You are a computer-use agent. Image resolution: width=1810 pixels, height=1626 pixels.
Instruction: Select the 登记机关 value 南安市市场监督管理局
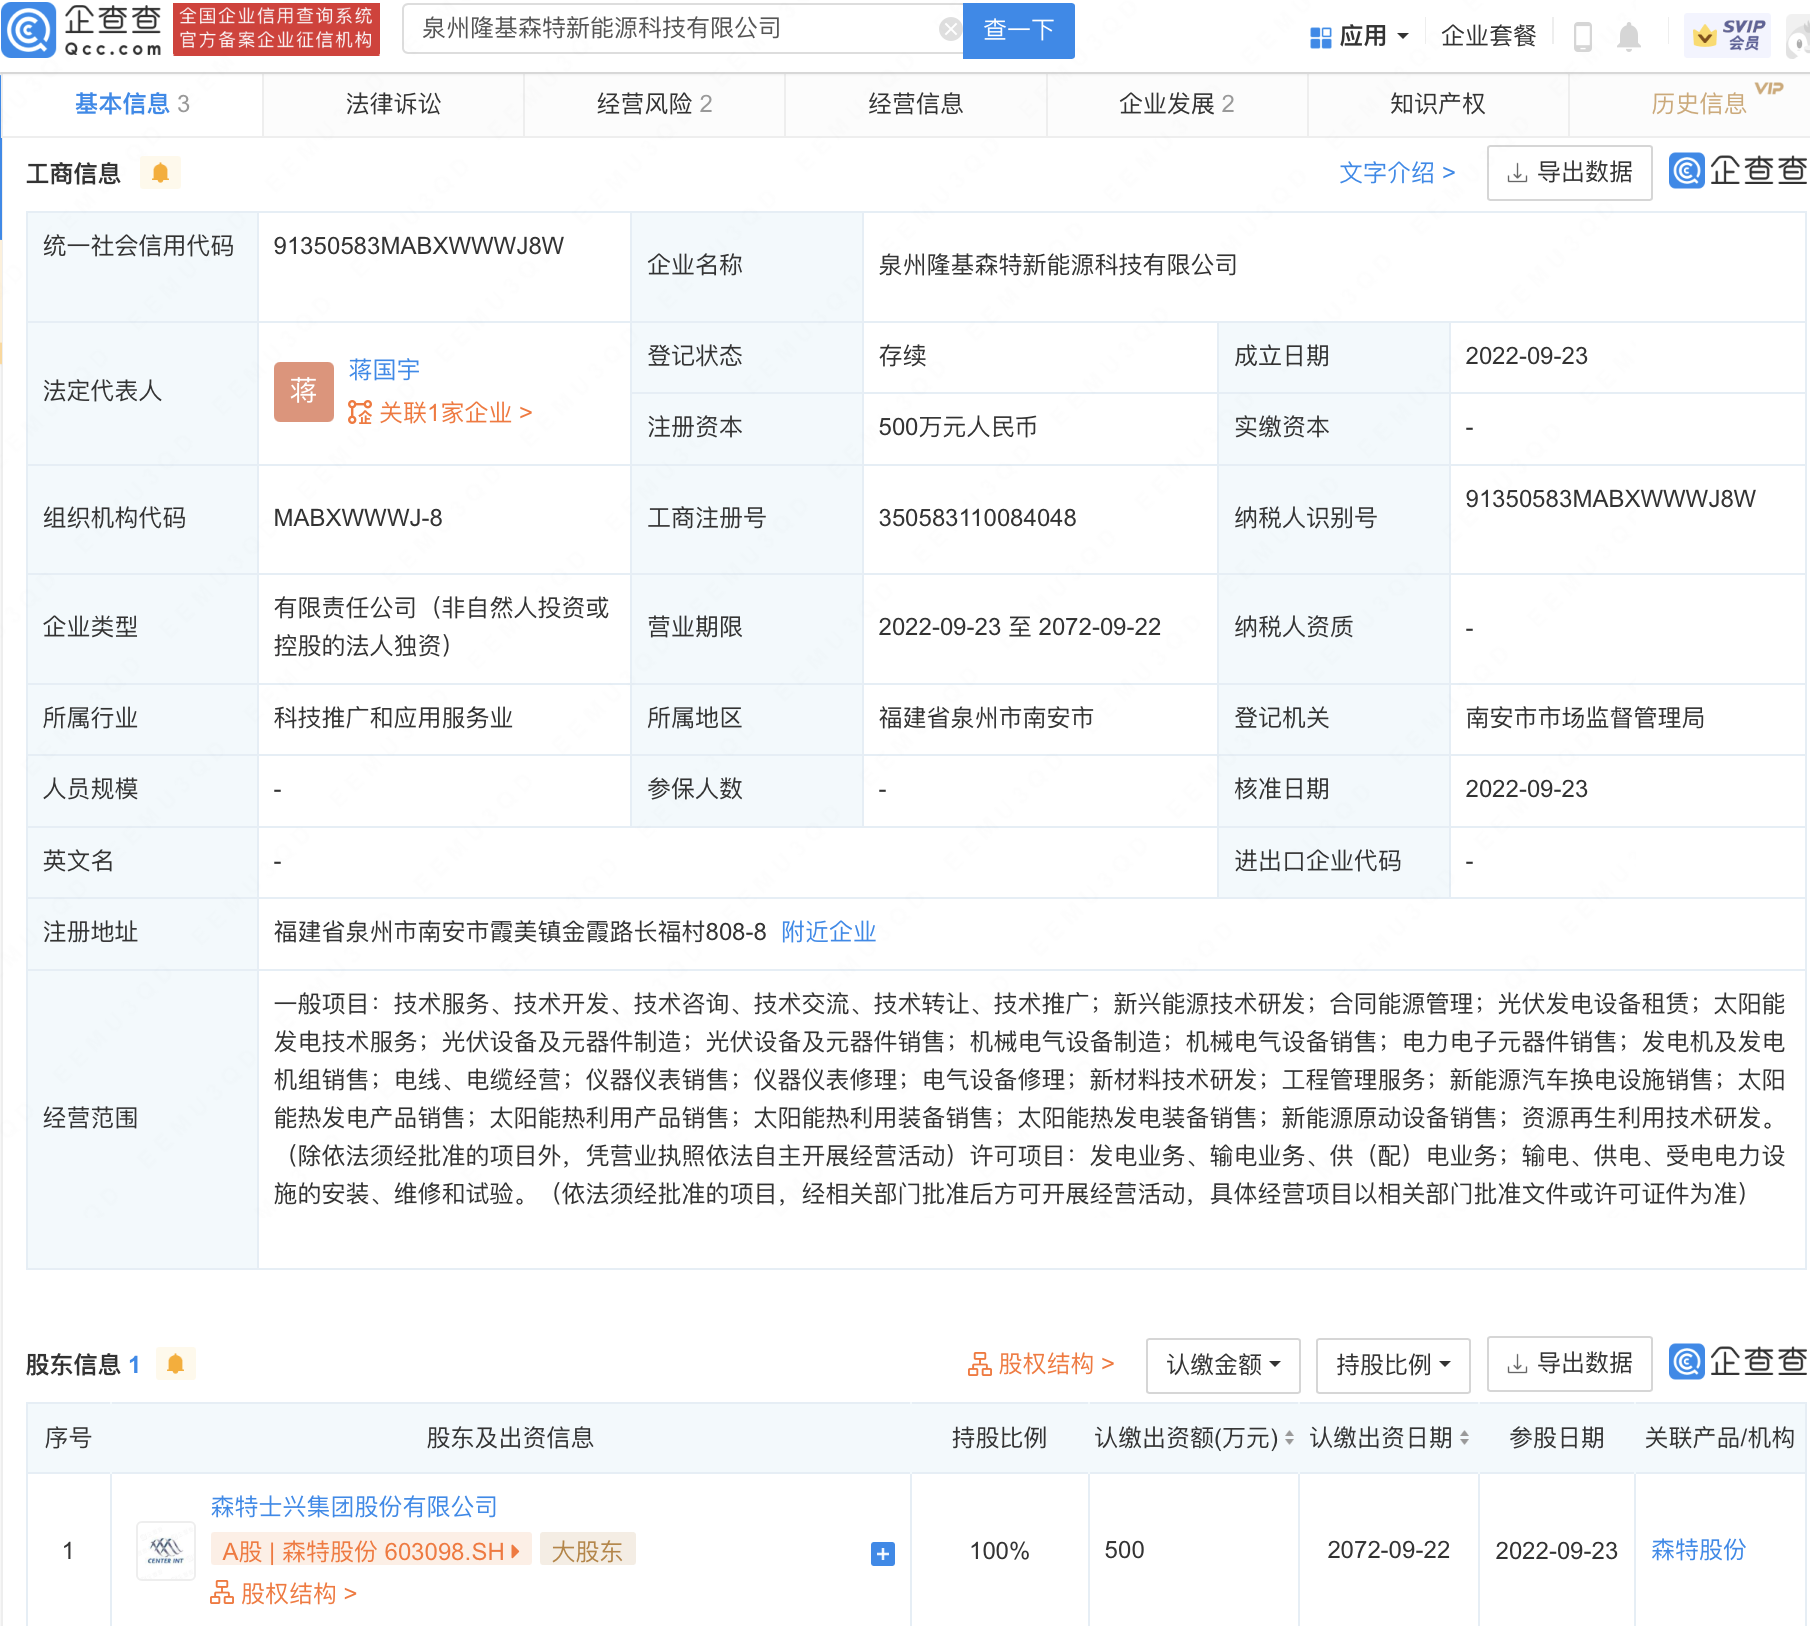pos(1585,718)
